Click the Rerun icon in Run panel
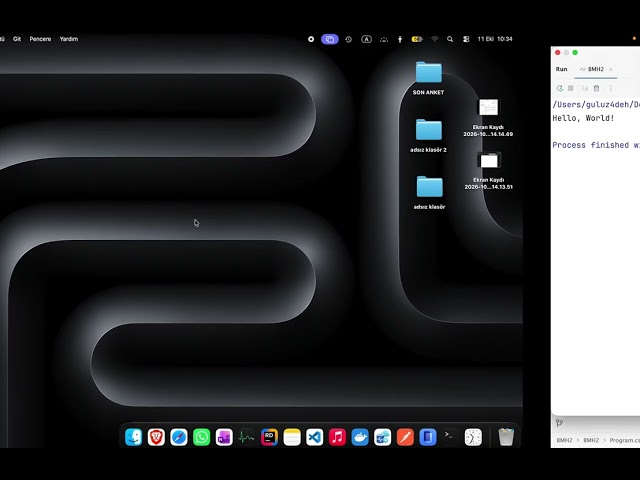Image resolution: width=640 pixels, height=480 pixels. pos(560,88)
